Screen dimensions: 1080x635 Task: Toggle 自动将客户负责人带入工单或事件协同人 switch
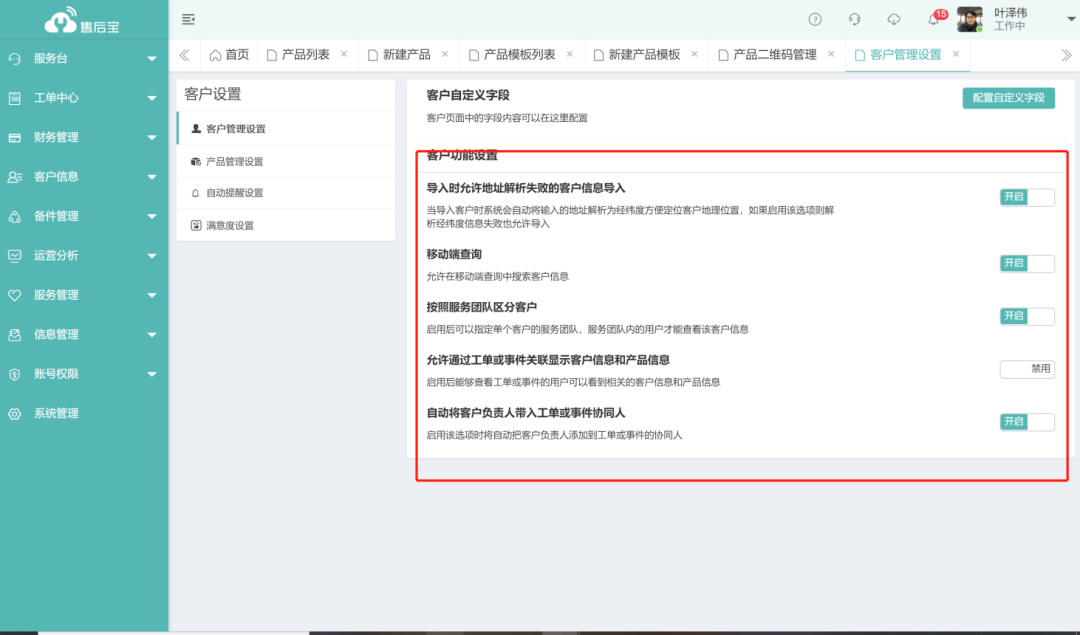1027,422
